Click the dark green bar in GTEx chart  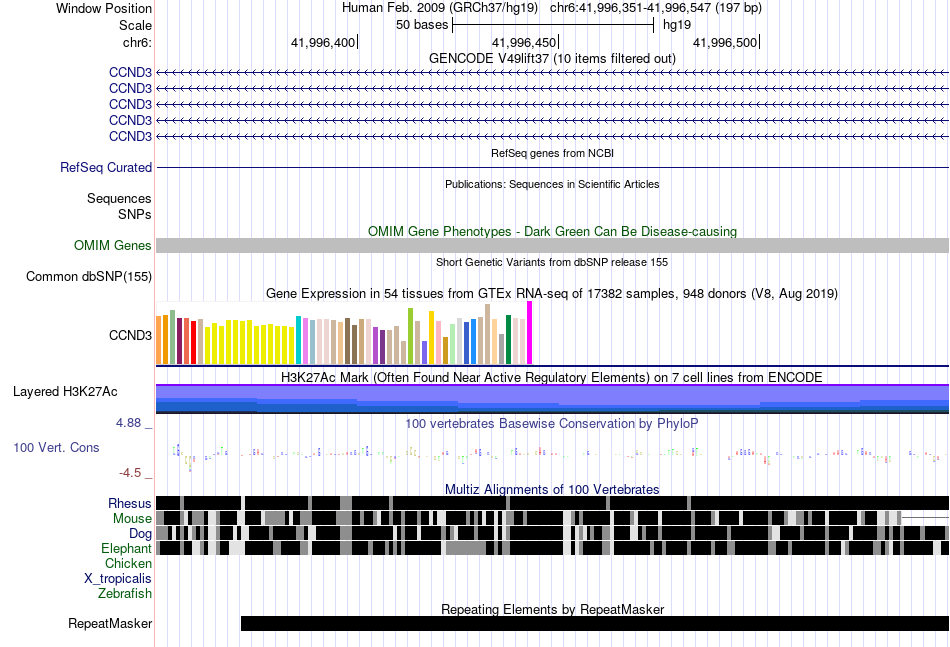click(x=508, y=339)
